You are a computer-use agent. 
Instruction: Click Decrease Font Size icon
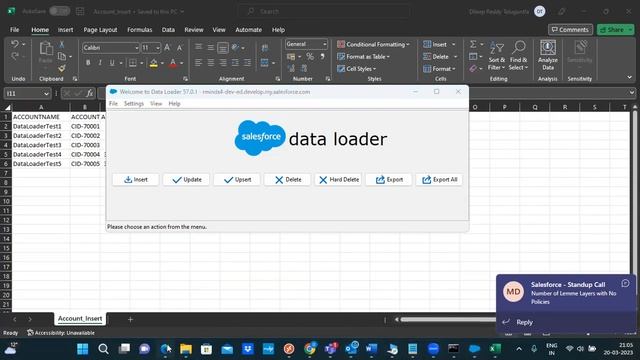coord(180,48)
